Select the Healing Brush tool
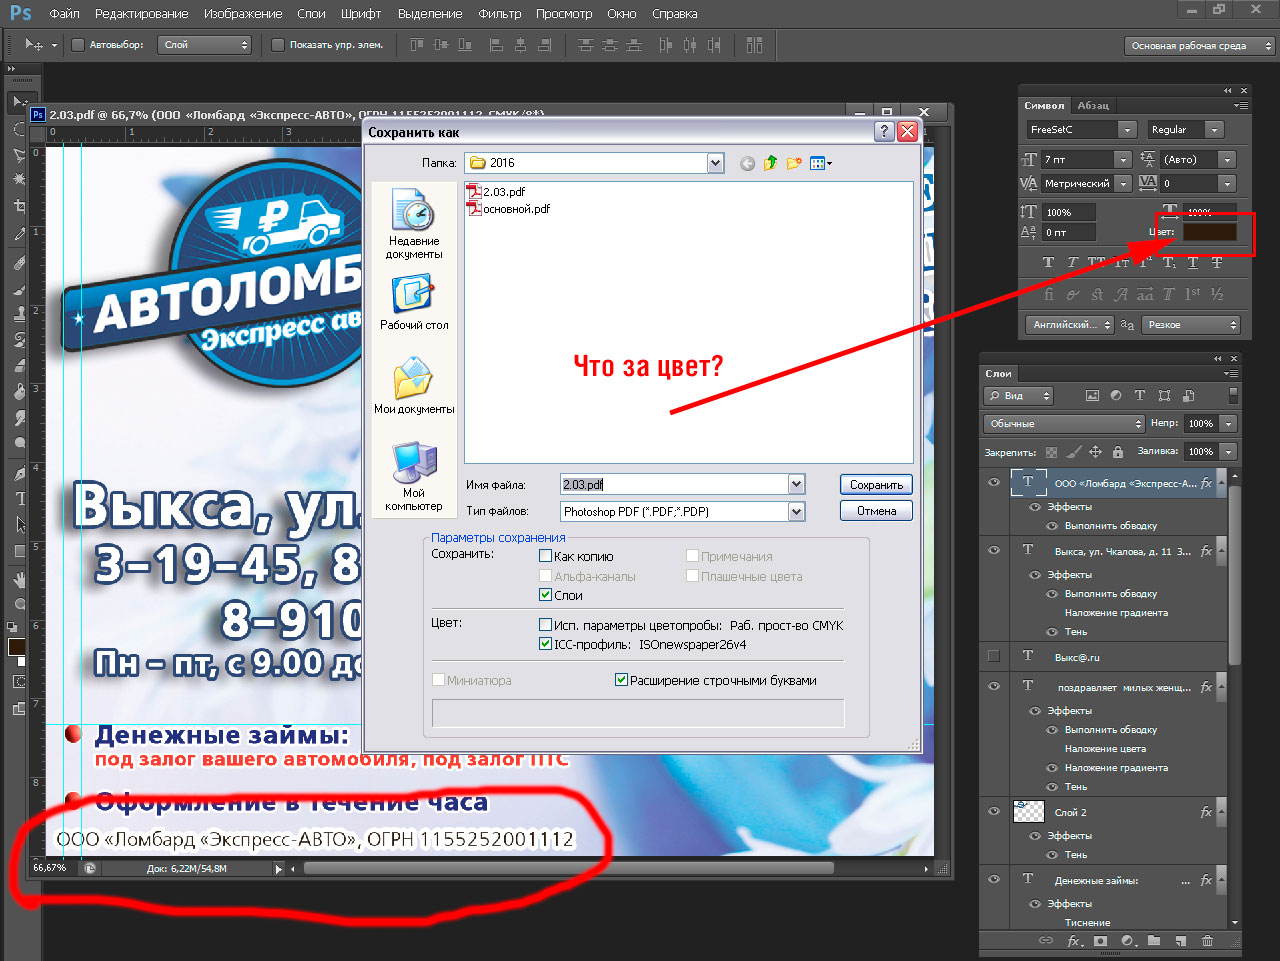Screen dimensions: 1280x961 click(20, 262)
